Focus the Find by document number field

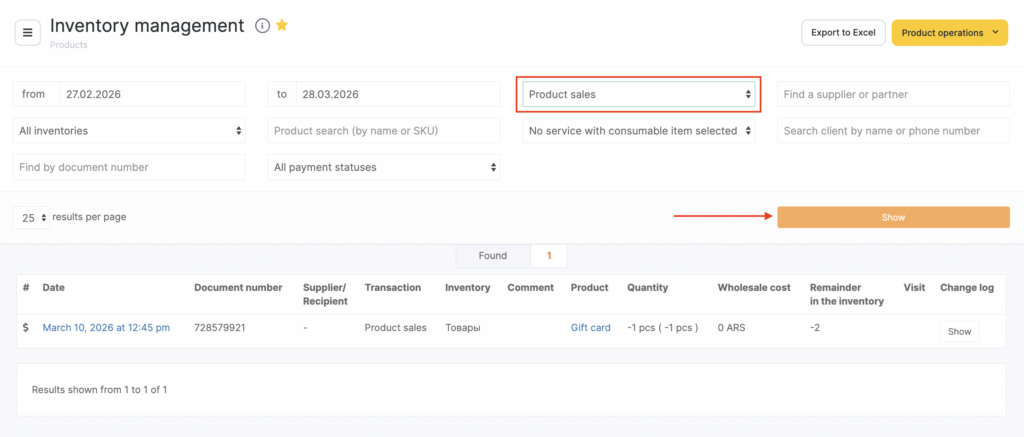129,167
